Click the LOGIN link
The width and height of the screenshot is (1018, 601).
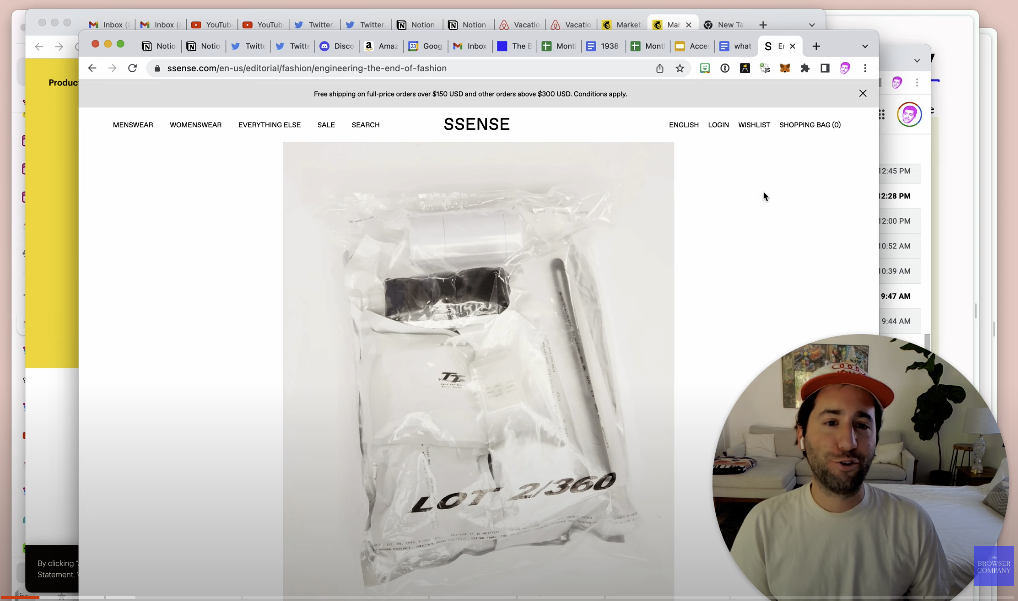[719, 125]
